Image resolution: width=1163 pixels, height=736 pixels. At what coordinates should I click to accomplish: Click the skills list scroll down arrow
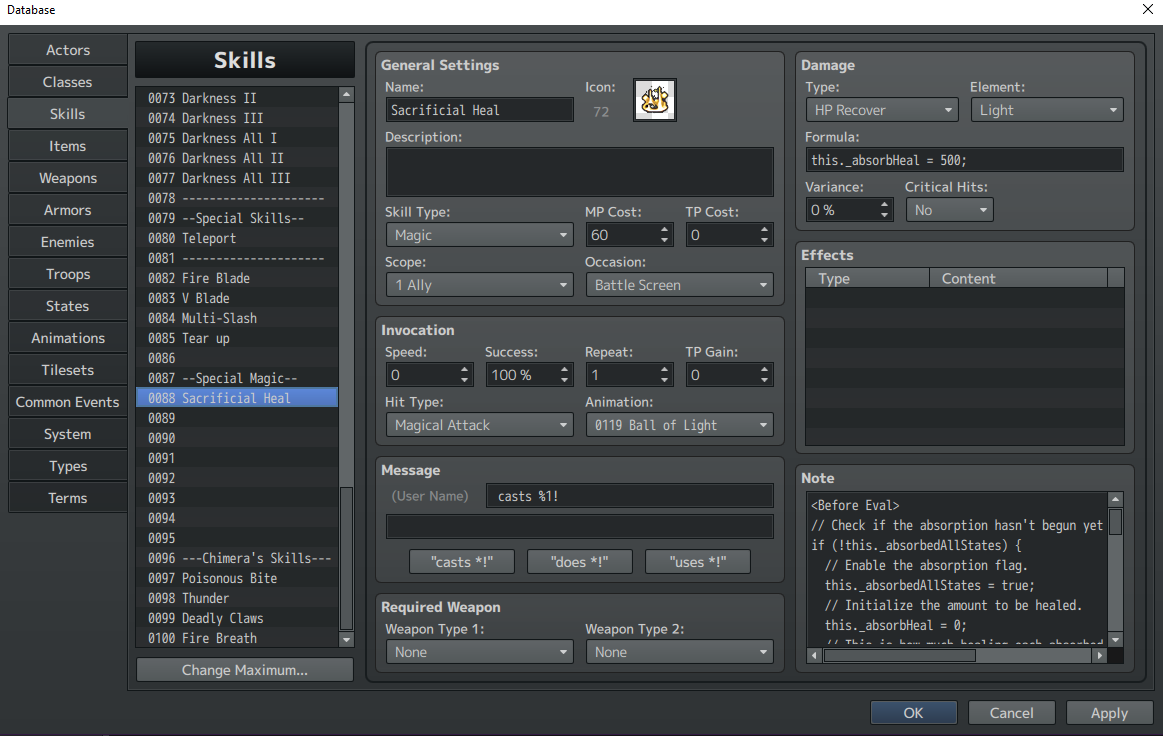pyautogui.click(x=346, y=639)
